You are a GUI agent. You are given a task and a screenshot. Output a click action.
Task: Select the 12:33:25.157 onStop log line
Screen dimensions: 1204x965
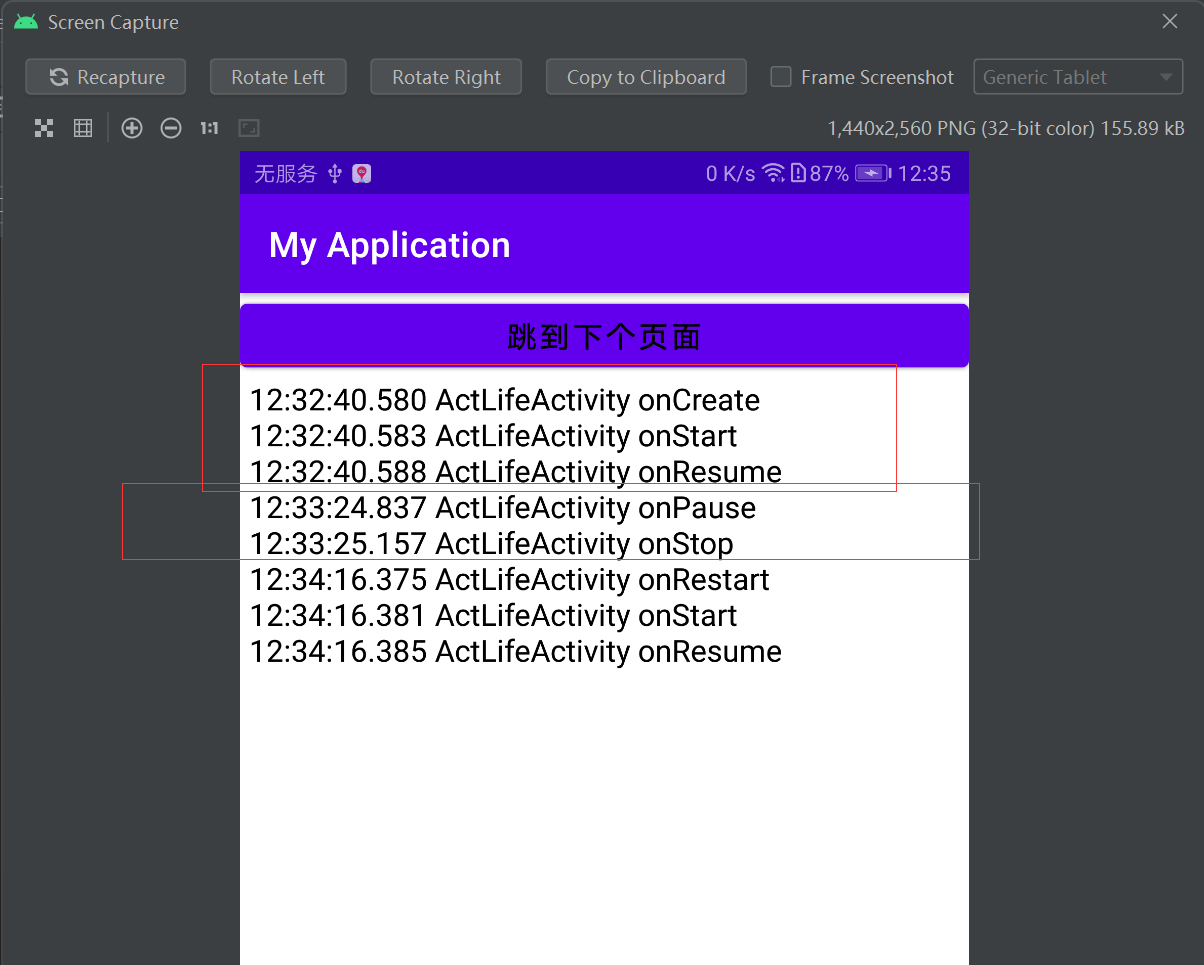coord(491,544)
